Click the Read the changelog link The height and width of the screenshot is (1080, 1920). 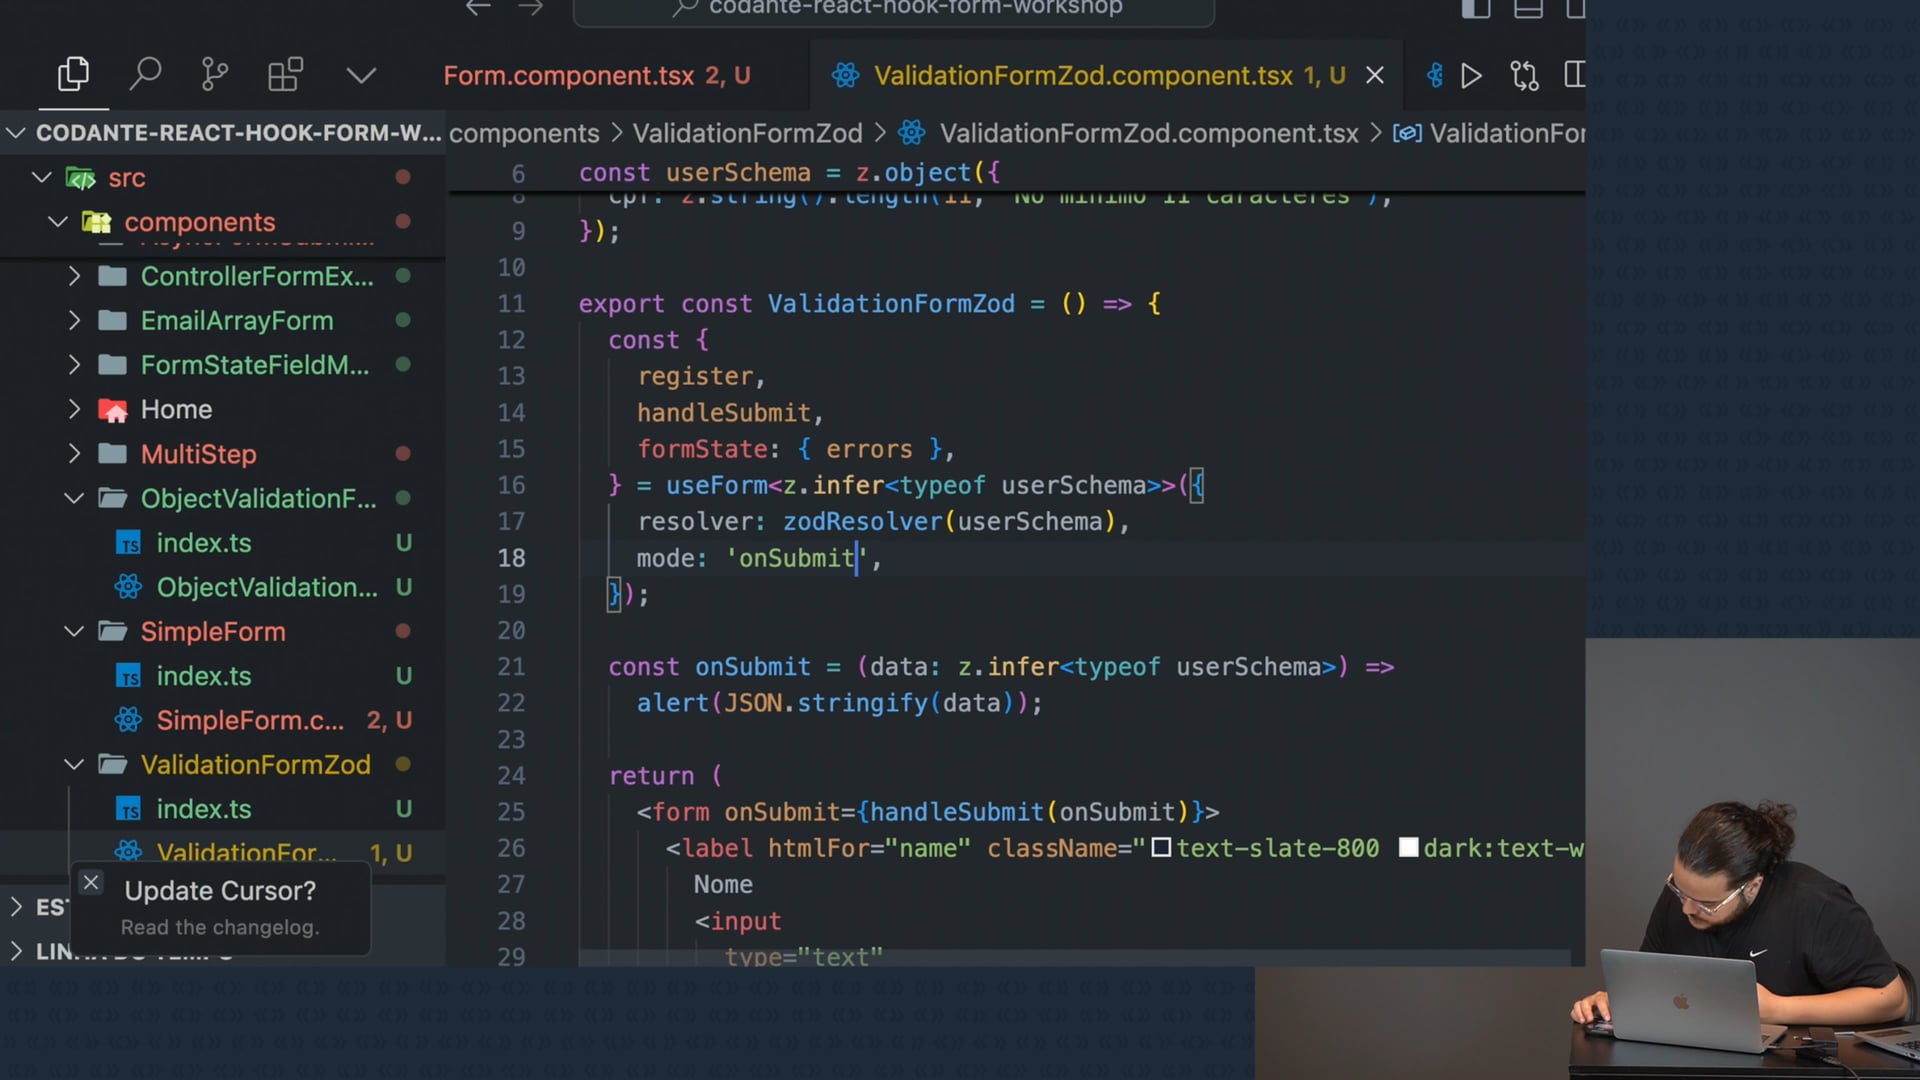click(x=220, y=928)
